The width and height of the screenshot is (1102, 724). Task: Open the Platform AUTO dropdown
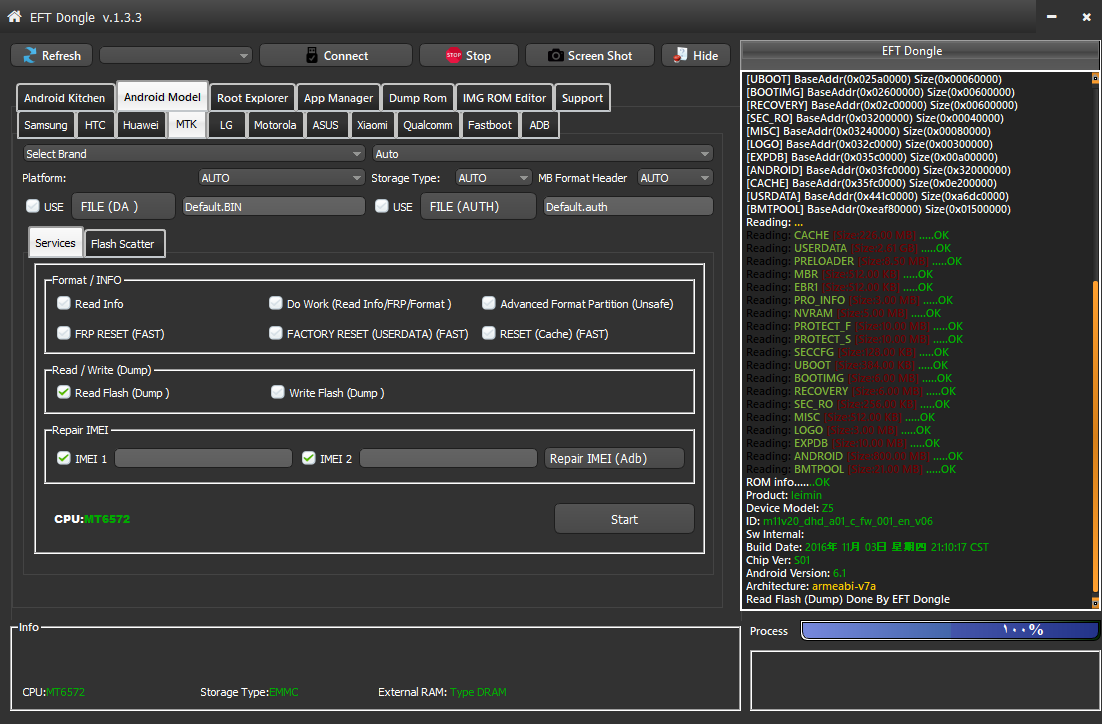coord(281,178)
